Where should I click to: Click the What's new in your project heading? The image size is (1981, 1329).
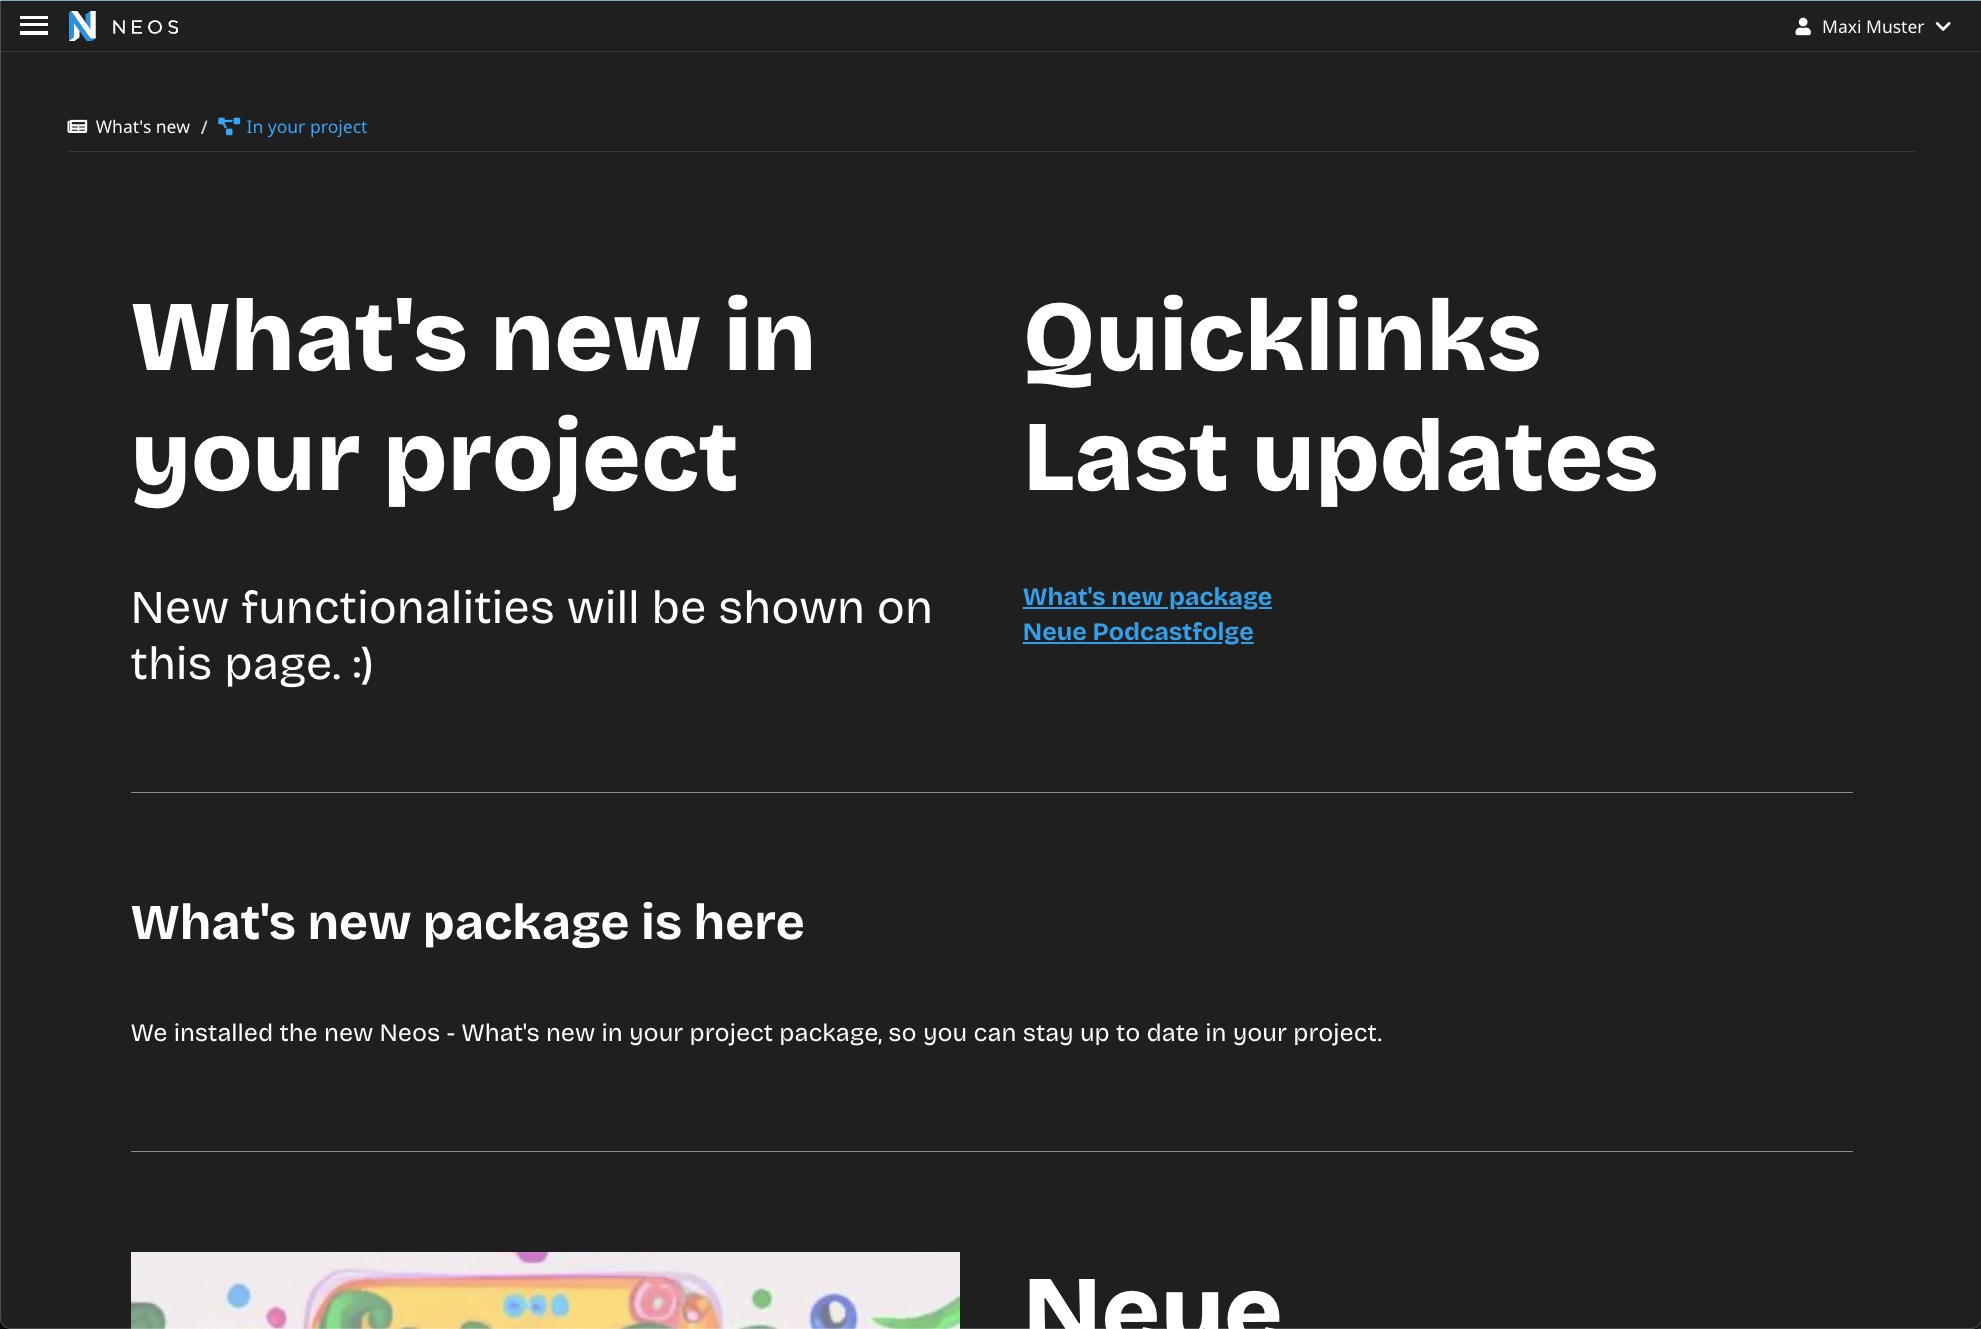[473, 396]
